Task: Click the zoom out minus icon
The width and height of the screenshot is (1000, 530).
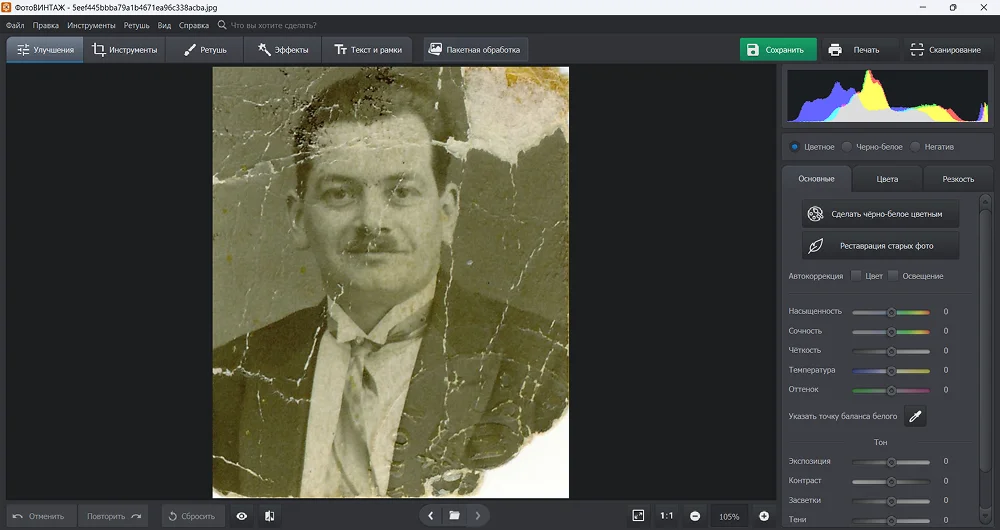Action: tap(695, 516)
